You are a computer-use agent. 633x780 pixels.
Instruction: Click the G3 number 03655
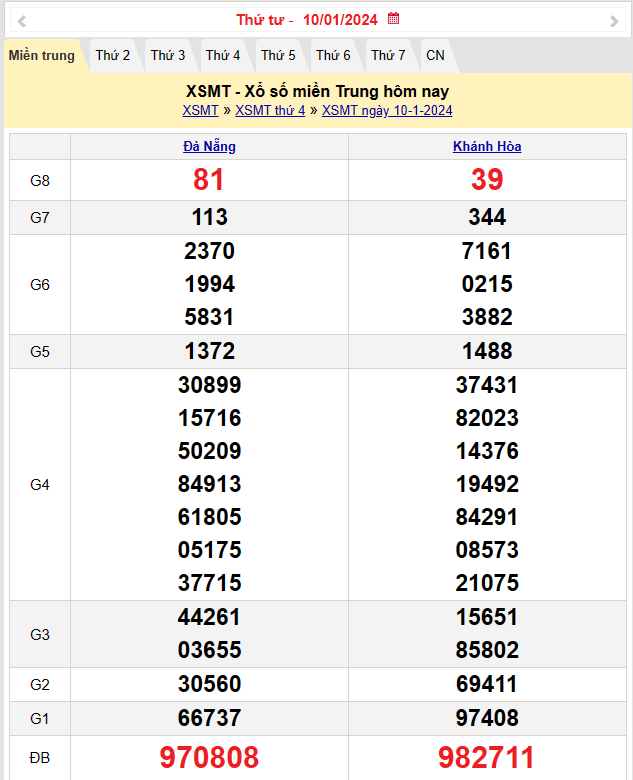(210, 650)
